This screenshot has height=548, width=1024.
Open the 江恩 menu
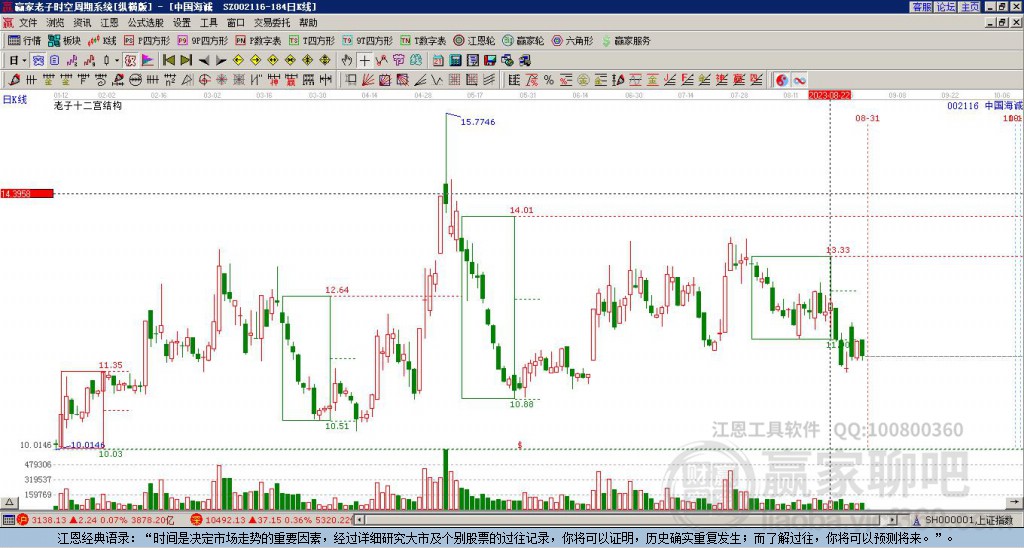pos(109,23)
